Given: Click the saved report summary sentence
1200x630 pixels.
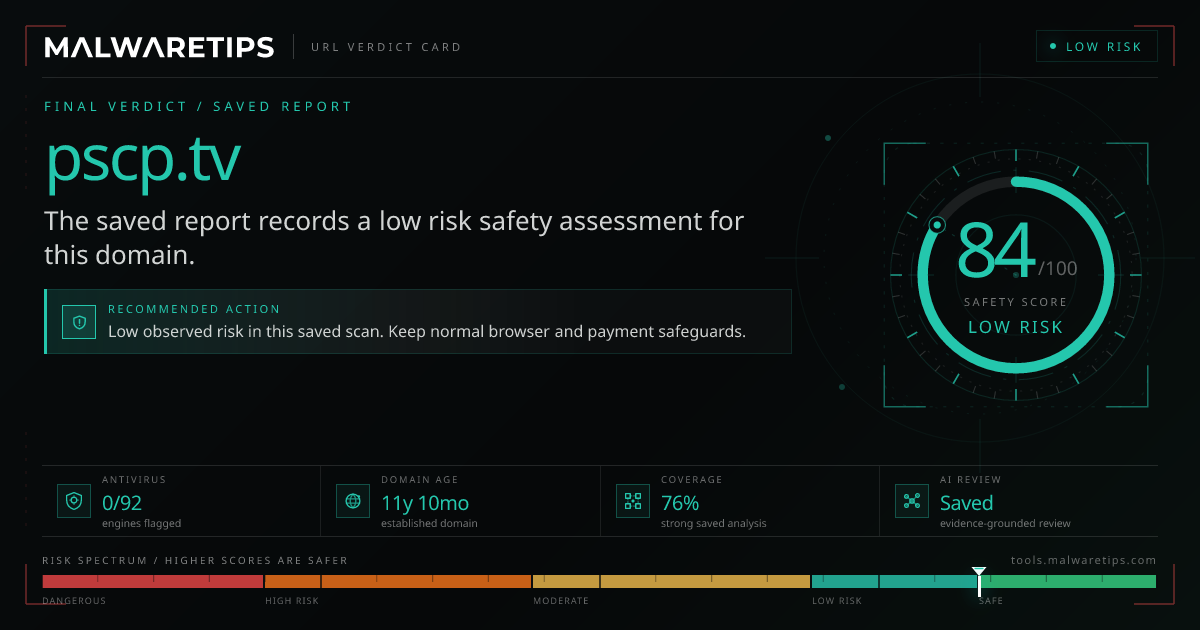Looking at the screenshot, I should (x=394, y=238).
